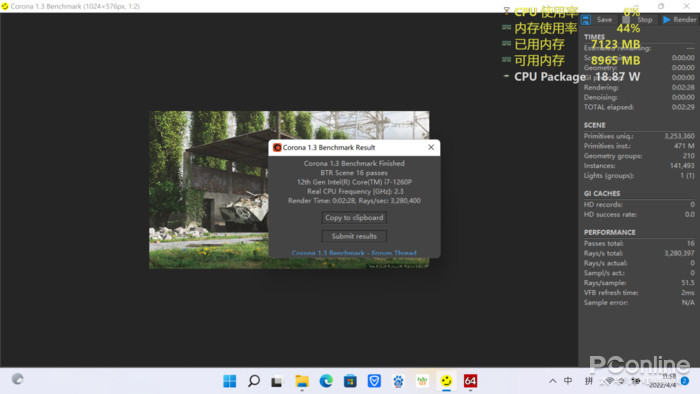Open Microsoft Store from the taskbar
Image resolution: width=700 pixels, height=394 pixels.
[x=350, y=381]
